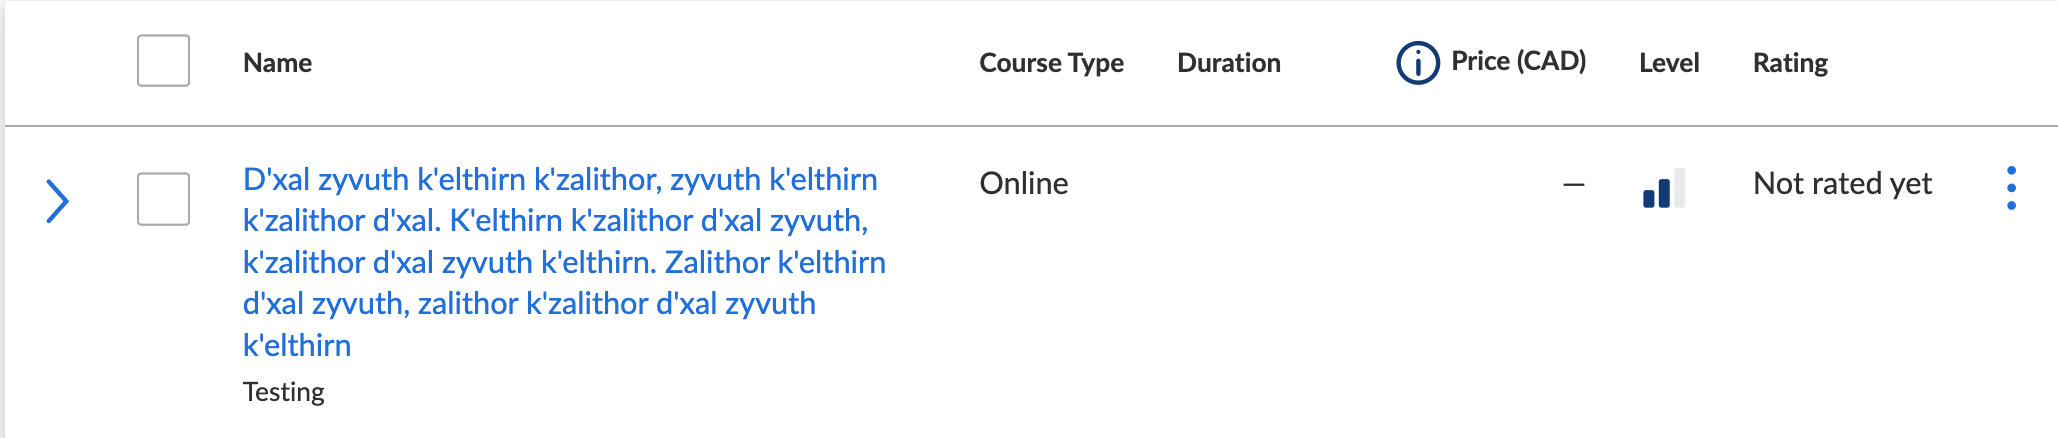Expand the course row chevron
The image size is (2058, 438).
[x=58, y=201]
